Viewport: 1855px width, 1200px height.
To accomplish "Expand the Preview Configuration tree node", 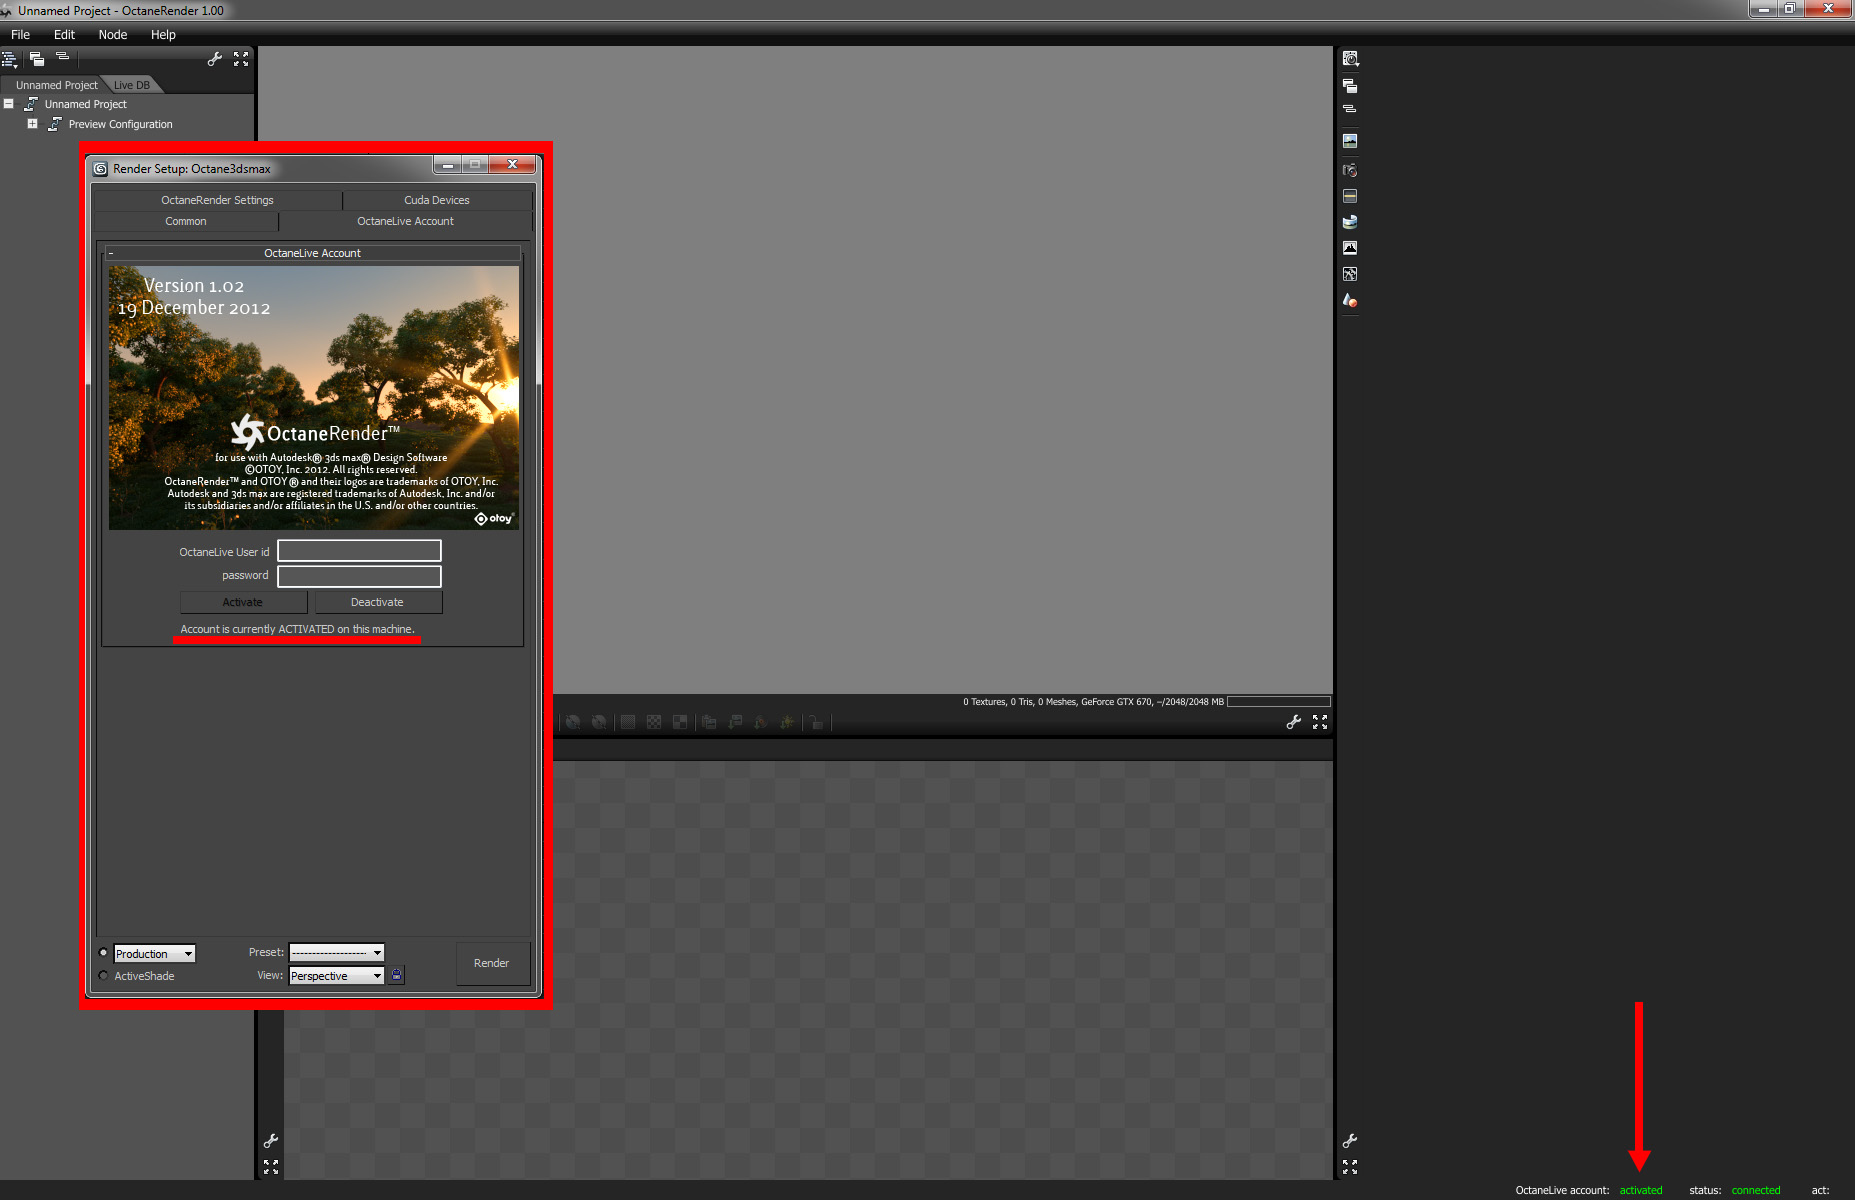I will [x=32, y=124].
